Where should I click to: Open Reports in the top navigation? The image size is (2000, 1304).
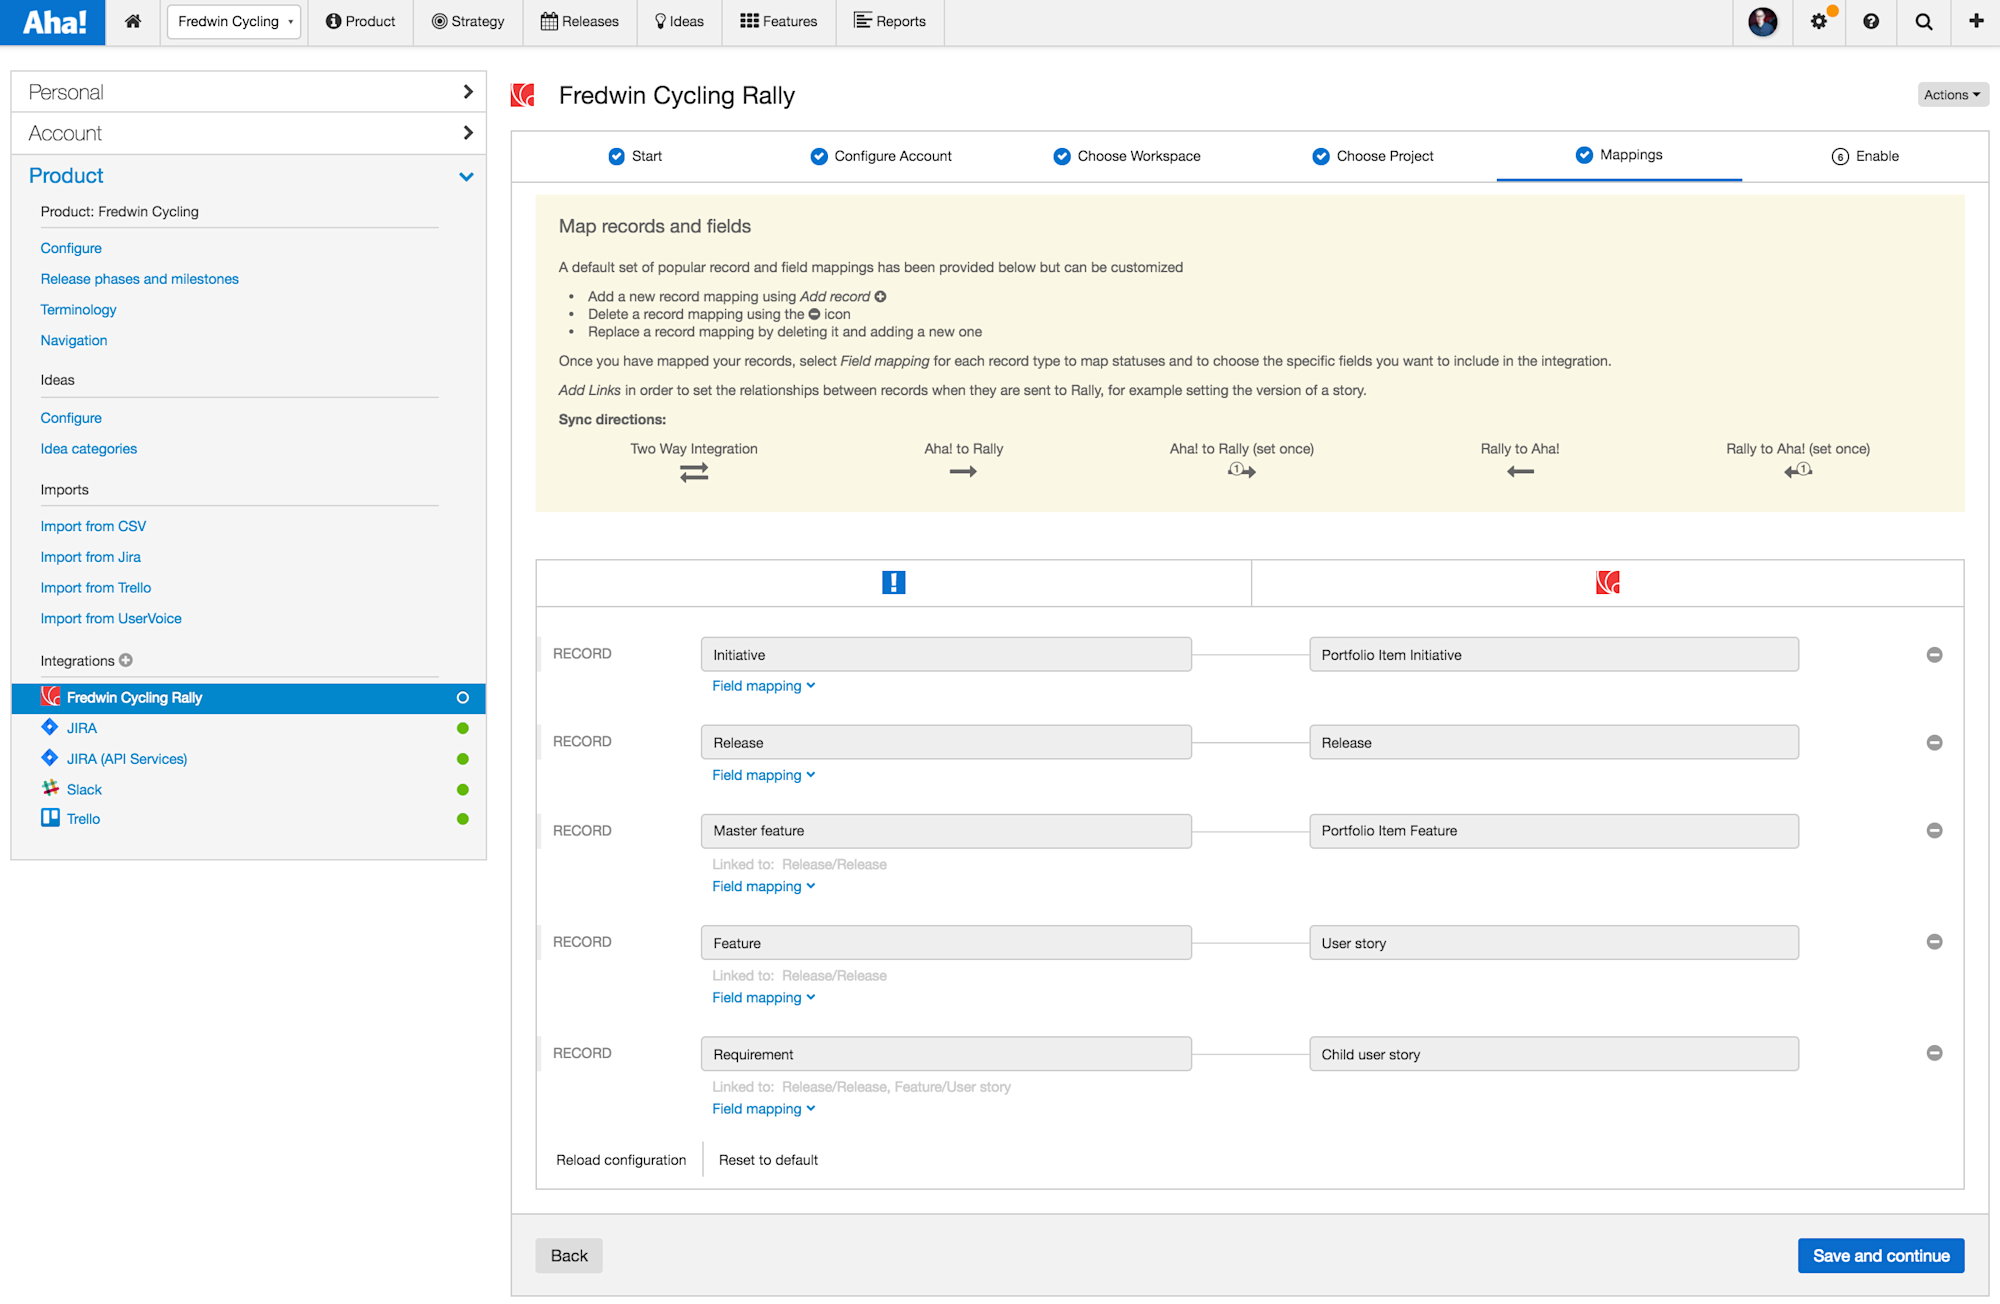(x=889, y=21)
